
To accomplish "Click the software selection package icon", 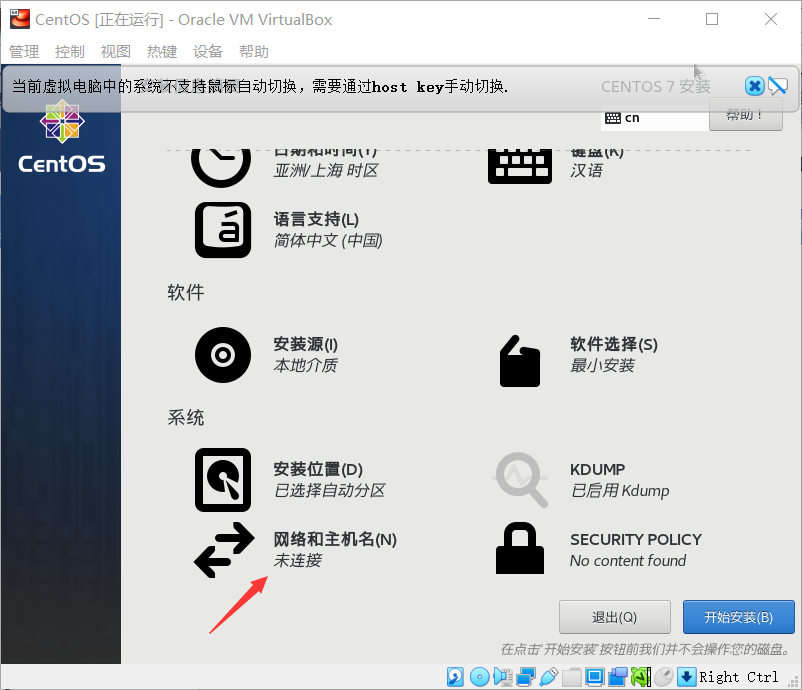I will (x=520, y=361).
